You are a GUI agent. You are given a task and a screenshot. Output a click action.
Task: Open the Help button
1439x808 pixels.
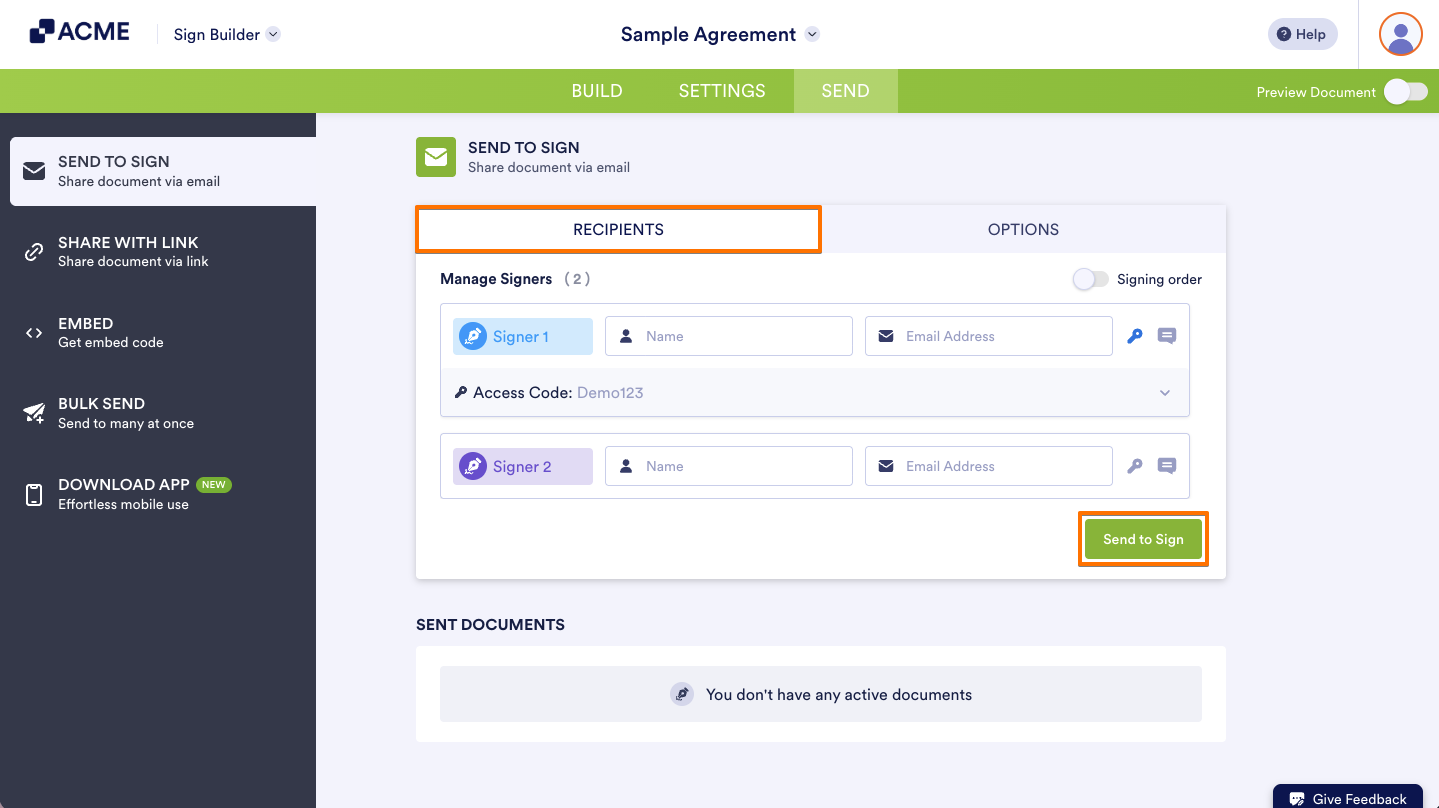(1302, 34)
